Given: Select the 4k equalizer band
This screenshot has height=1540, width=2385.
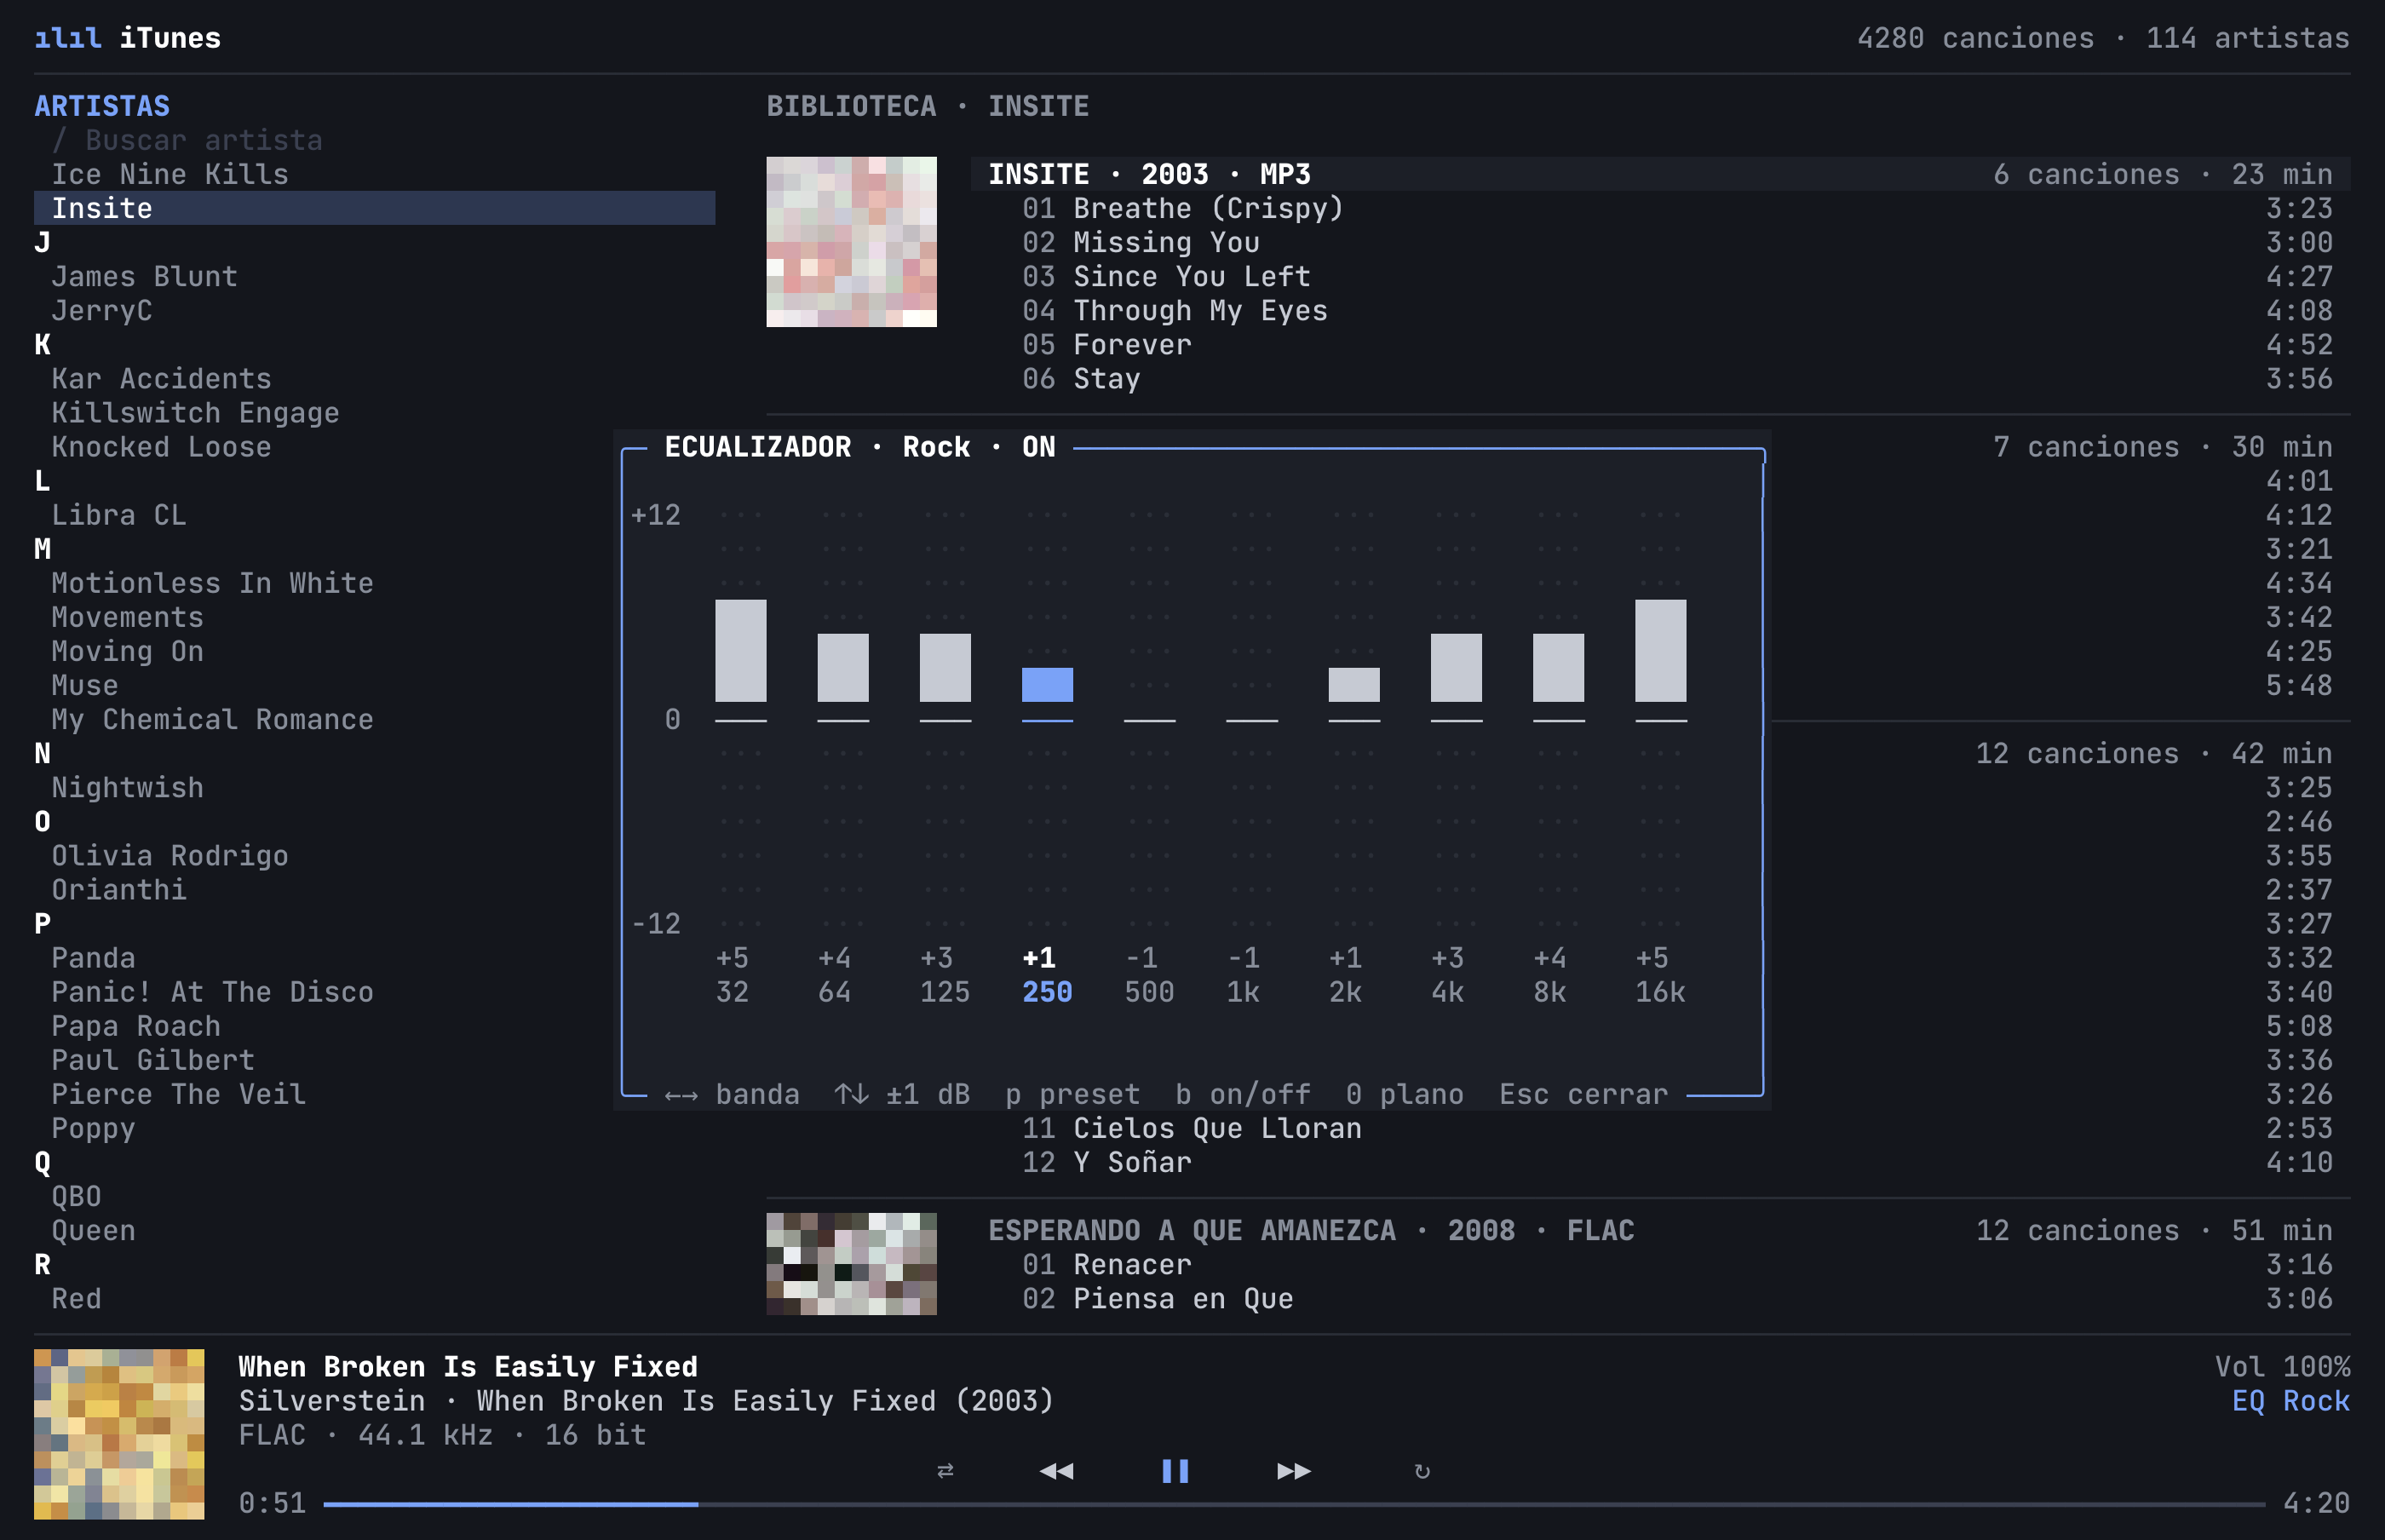Looking at the screenshot, I should (1456, 668).
